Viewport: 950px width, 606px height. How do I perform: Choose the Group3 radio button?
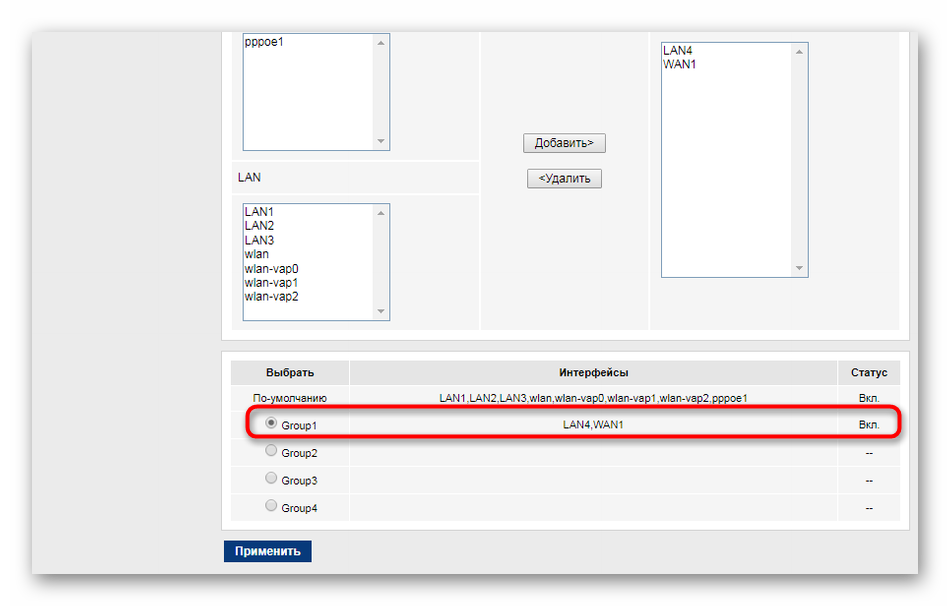pyautogui.click(x=271, y=478)
